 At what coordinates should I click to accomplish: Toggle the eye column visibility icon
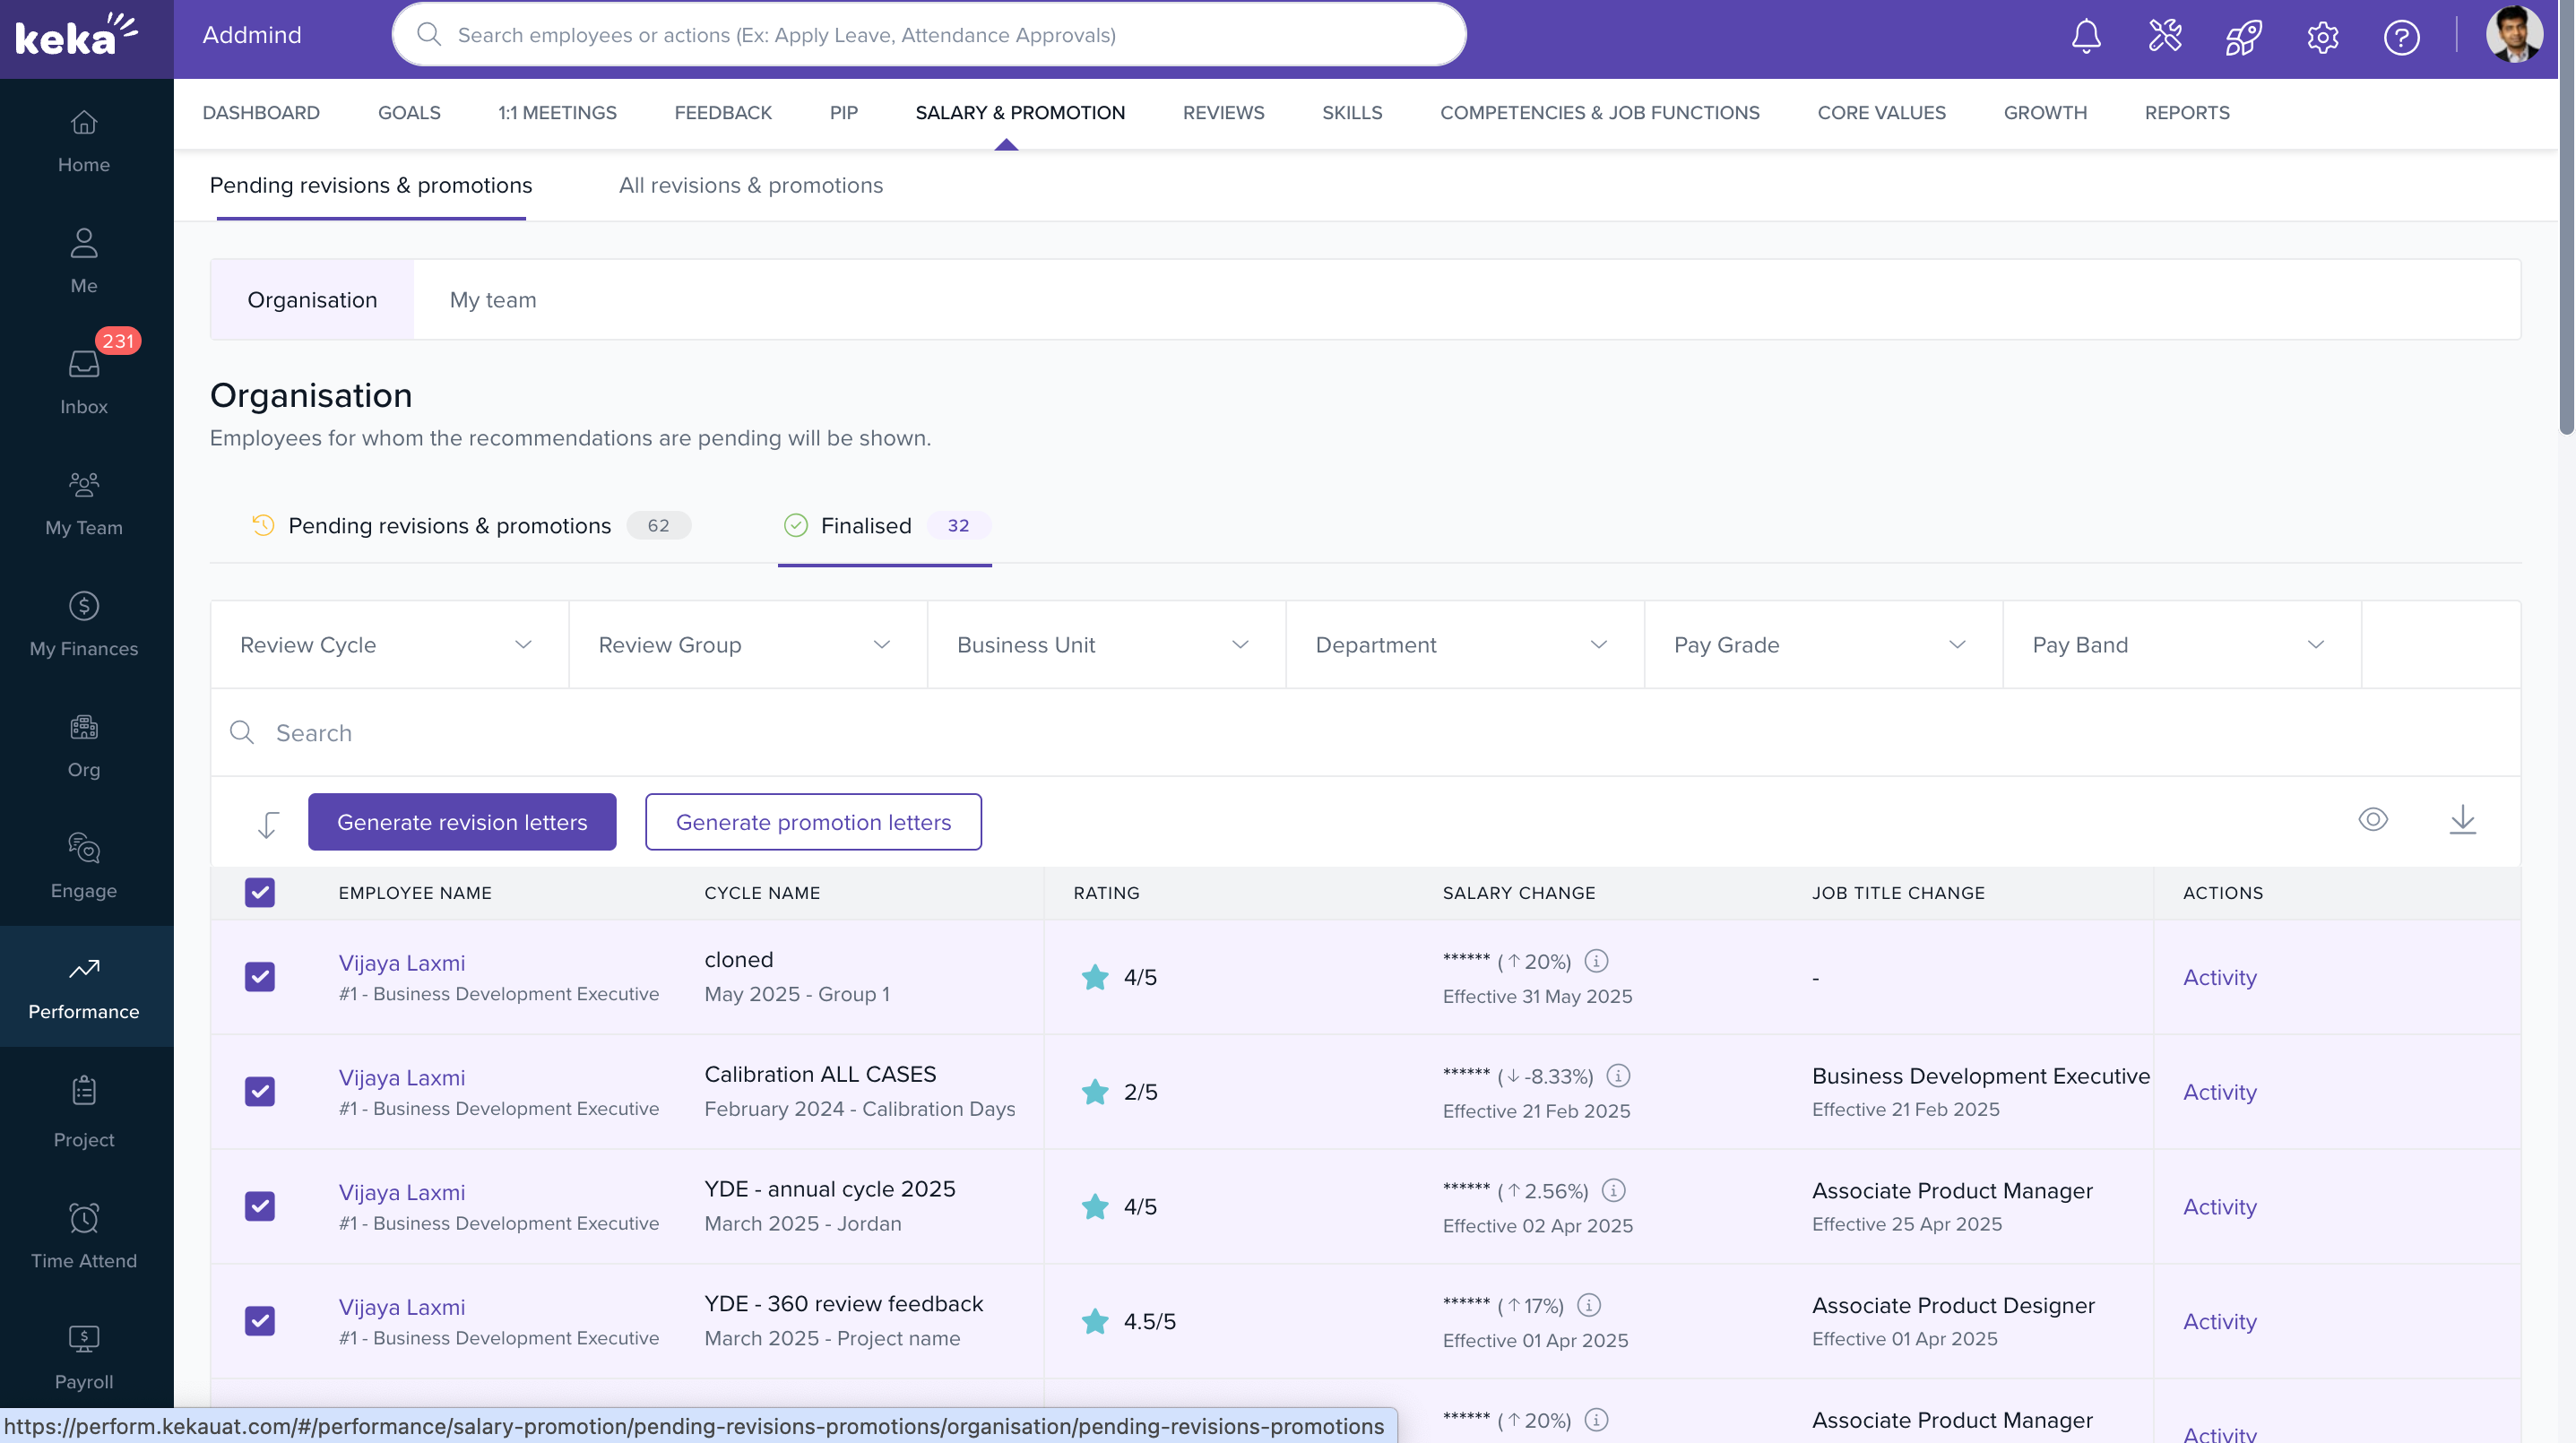click(x=2372, y=820)
